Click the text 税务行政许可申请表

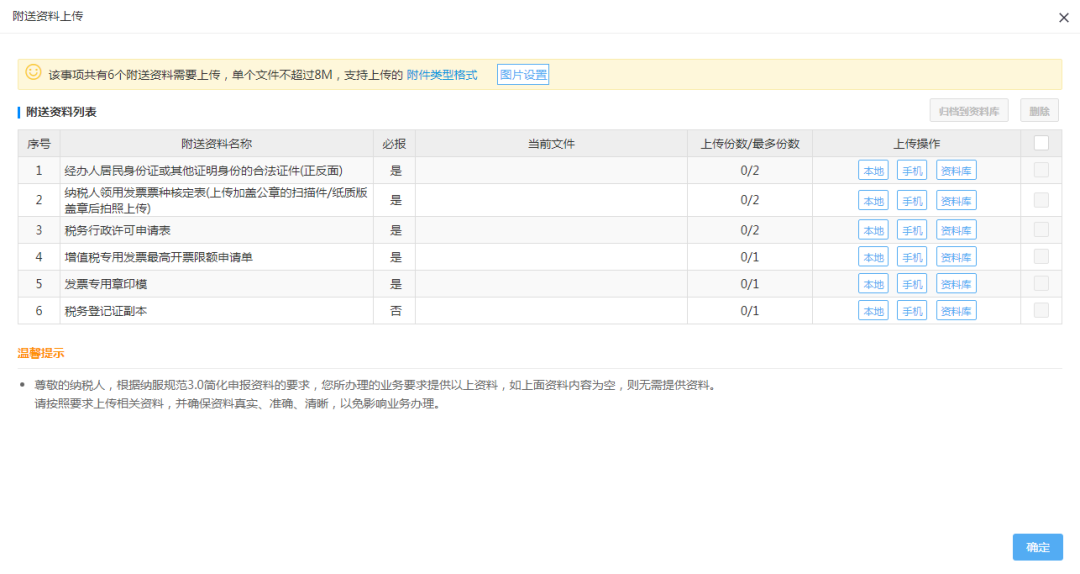(117, 230)
